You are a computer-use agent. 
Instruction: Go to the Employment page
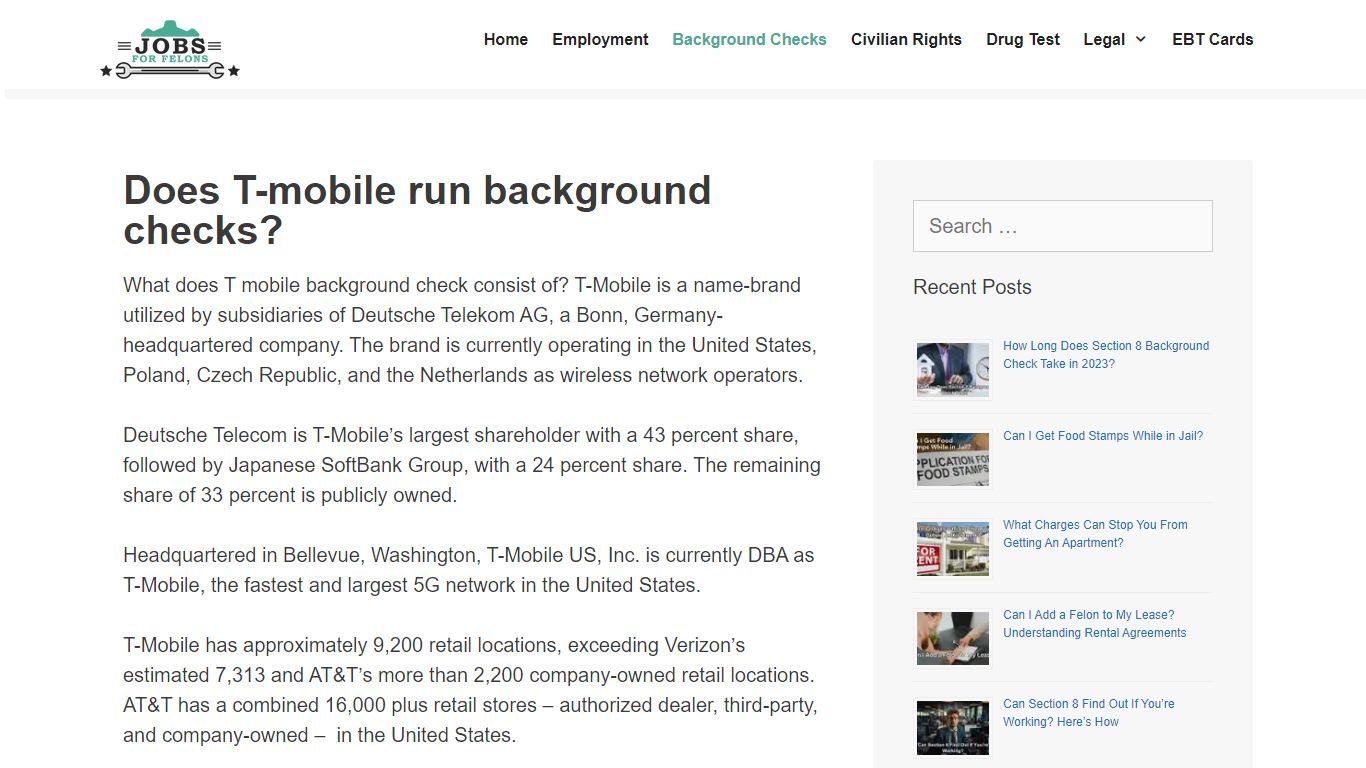click(x=600, y=40)
